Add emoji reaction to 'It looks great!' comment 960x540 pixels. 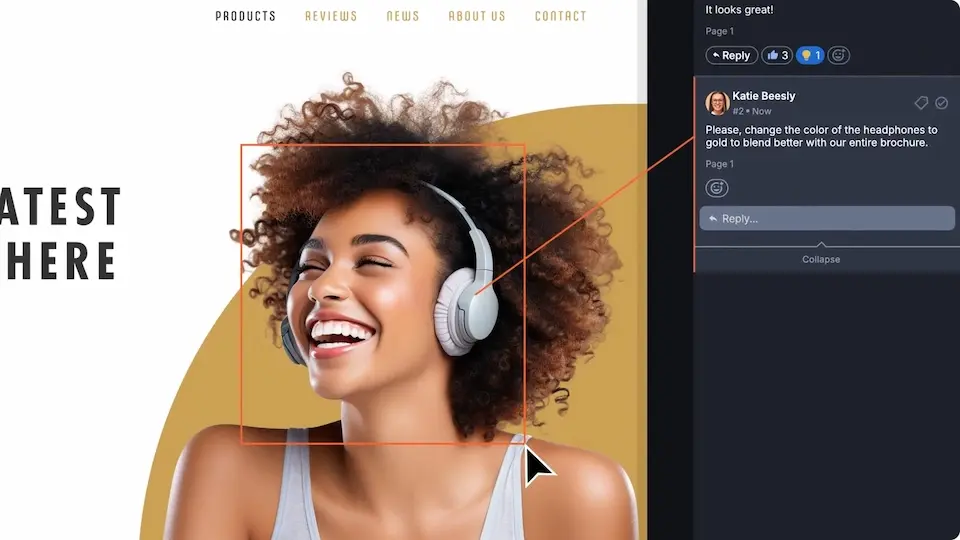click(x=839, y=56)
